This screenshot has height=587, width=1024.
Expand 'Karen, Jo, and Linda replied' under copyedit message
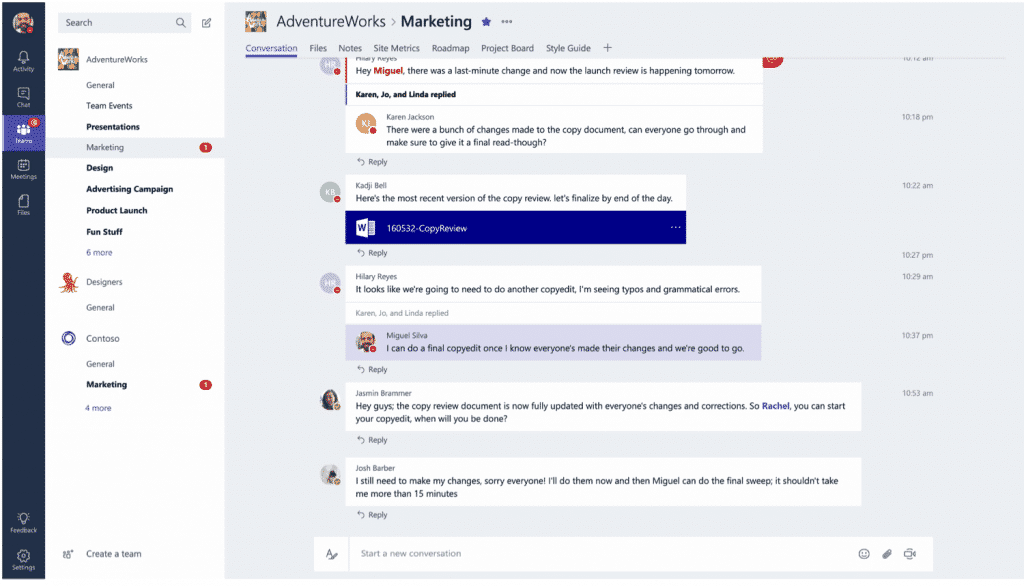point(402,313)
